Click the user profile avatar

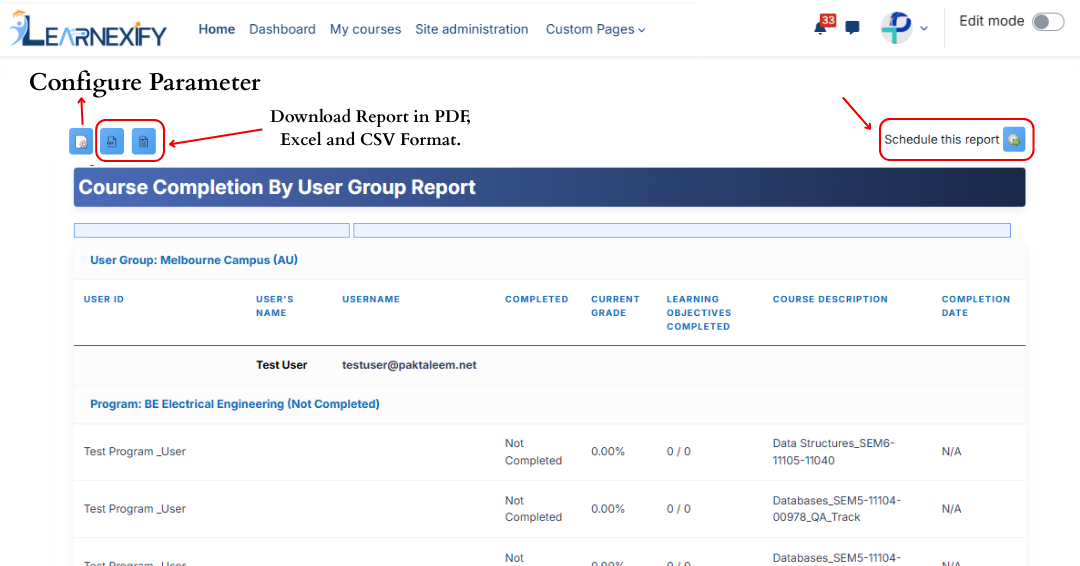[896, 28]
